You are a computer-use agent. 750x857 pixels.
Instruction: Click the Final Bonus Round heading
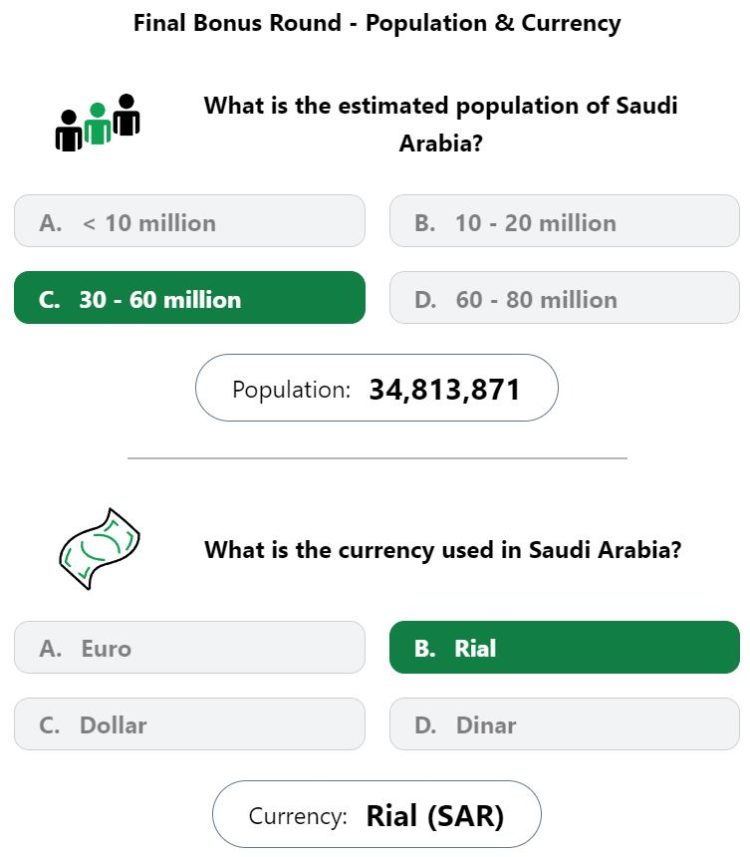pyautogui.click(x=377, y=24)
